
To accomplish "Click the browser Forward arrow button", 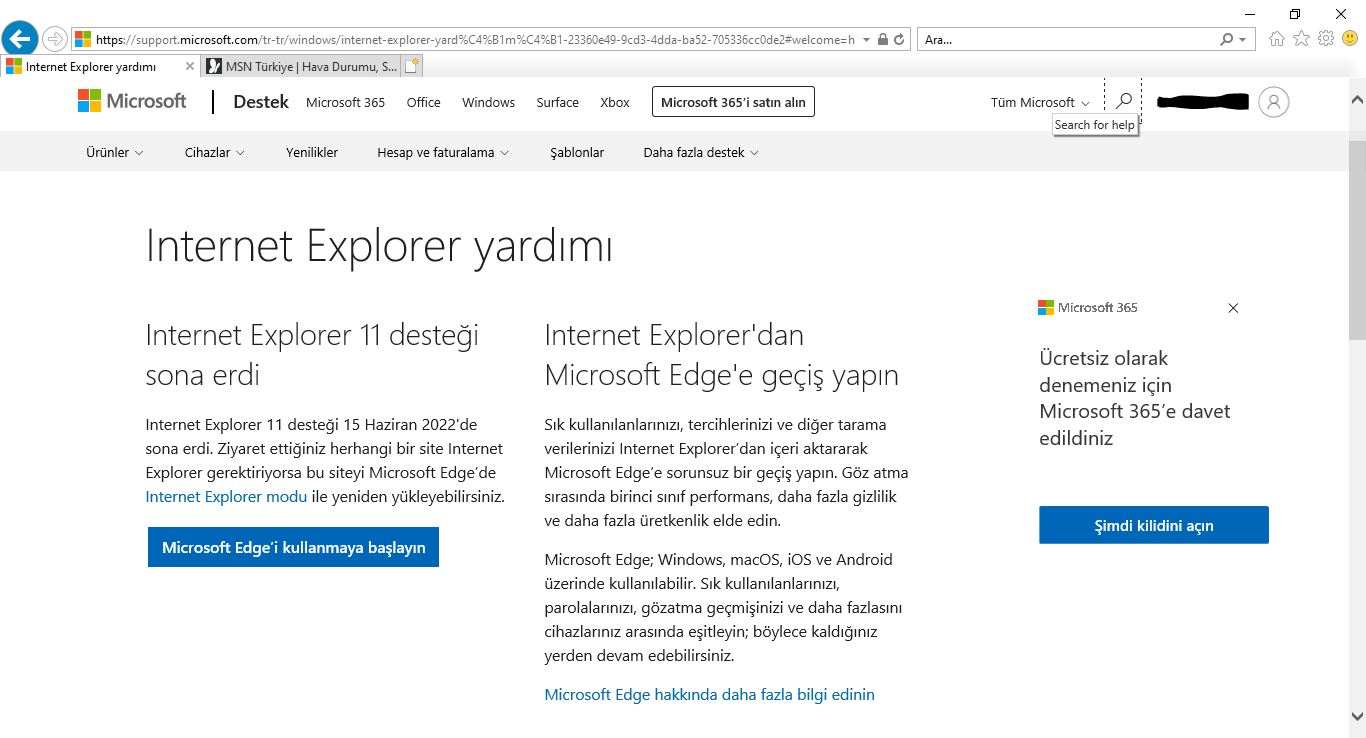I will point(55,39).
